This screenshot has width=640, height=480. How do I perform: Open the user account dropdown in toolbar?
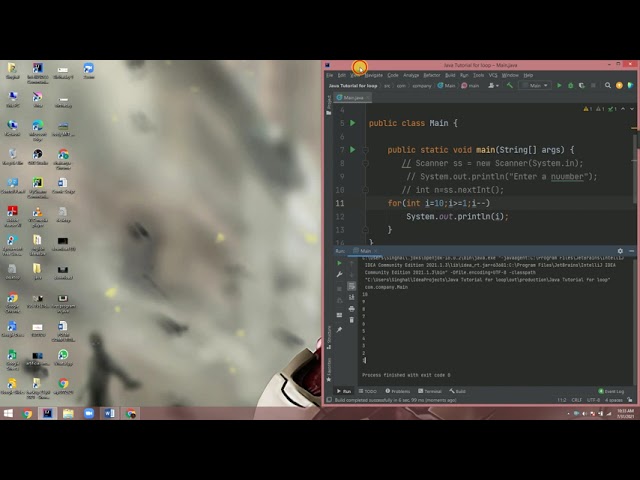pos(493,85)
